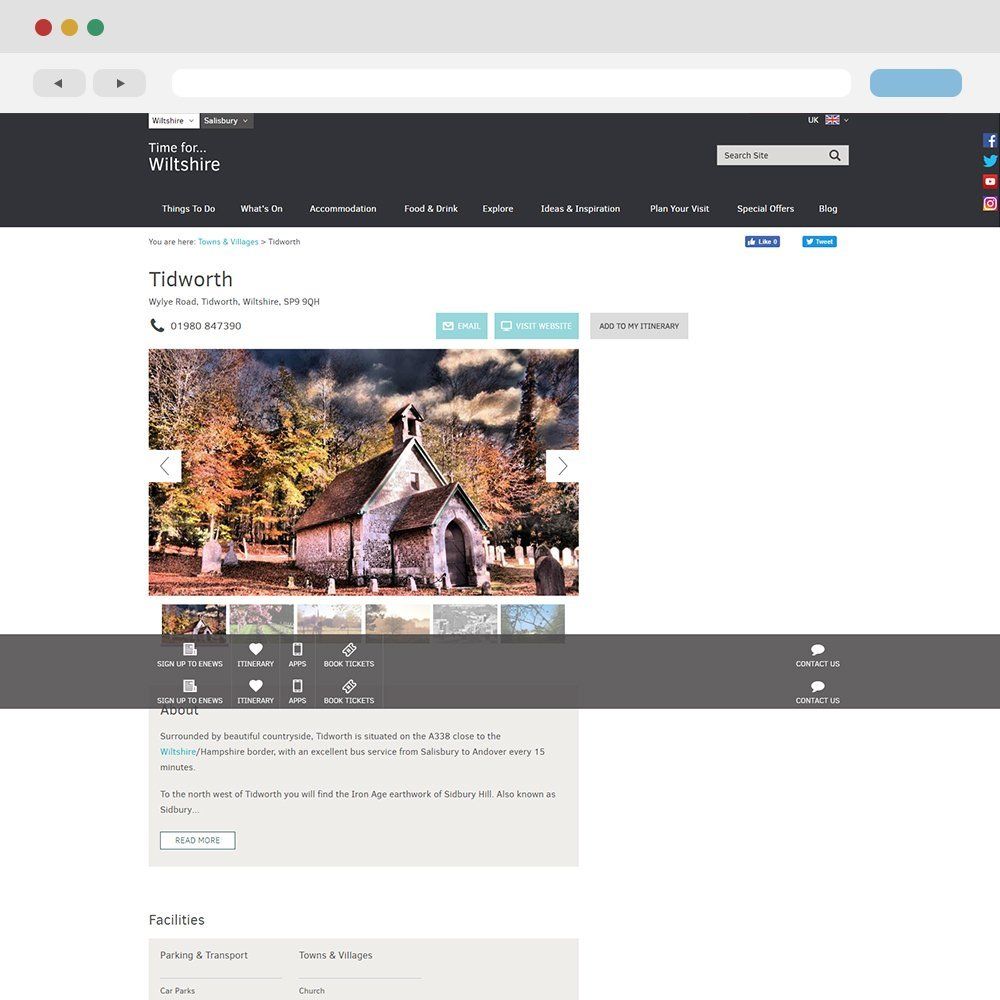Click lower Itinerary heart icon
This screenshot has width=1000, height=1000.
[256, 686]
